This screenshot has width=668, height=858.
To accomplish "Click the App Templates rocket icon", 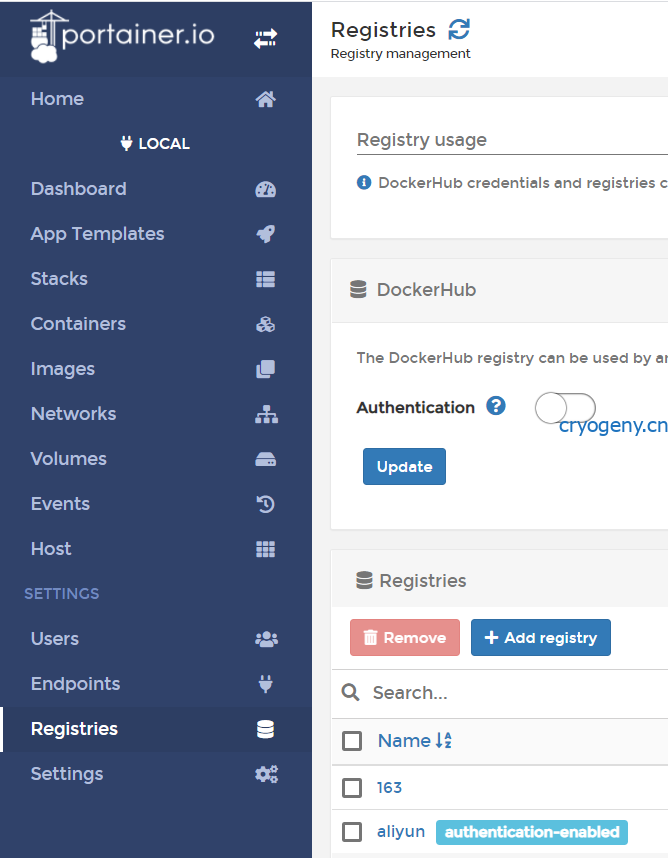I will click(266, 234).
